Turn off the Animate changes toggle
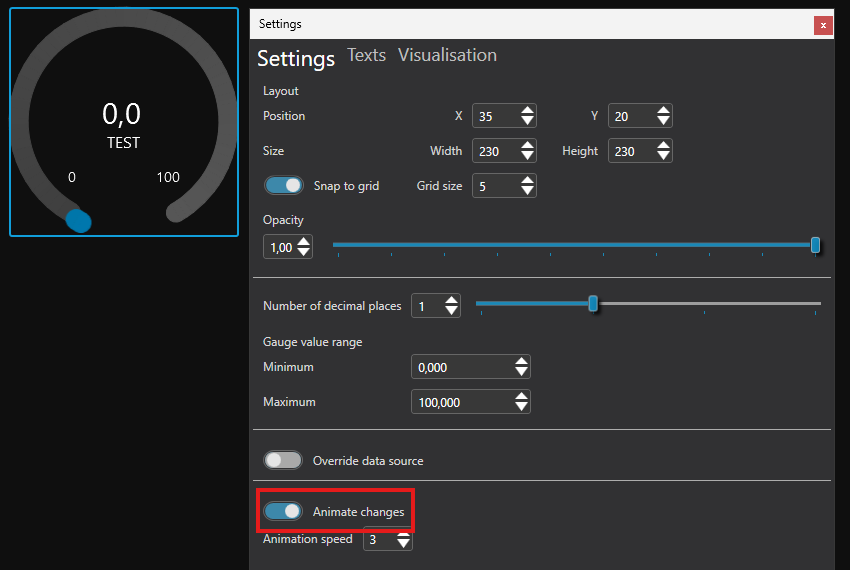This screenshot has height=570, width=850. (283, 511)
